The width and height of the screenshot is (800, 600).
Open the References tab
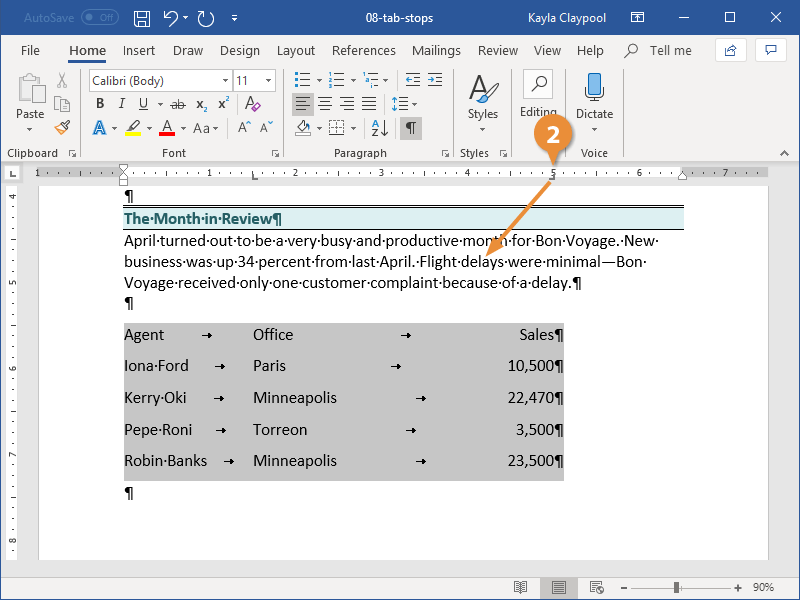(363, 51)
